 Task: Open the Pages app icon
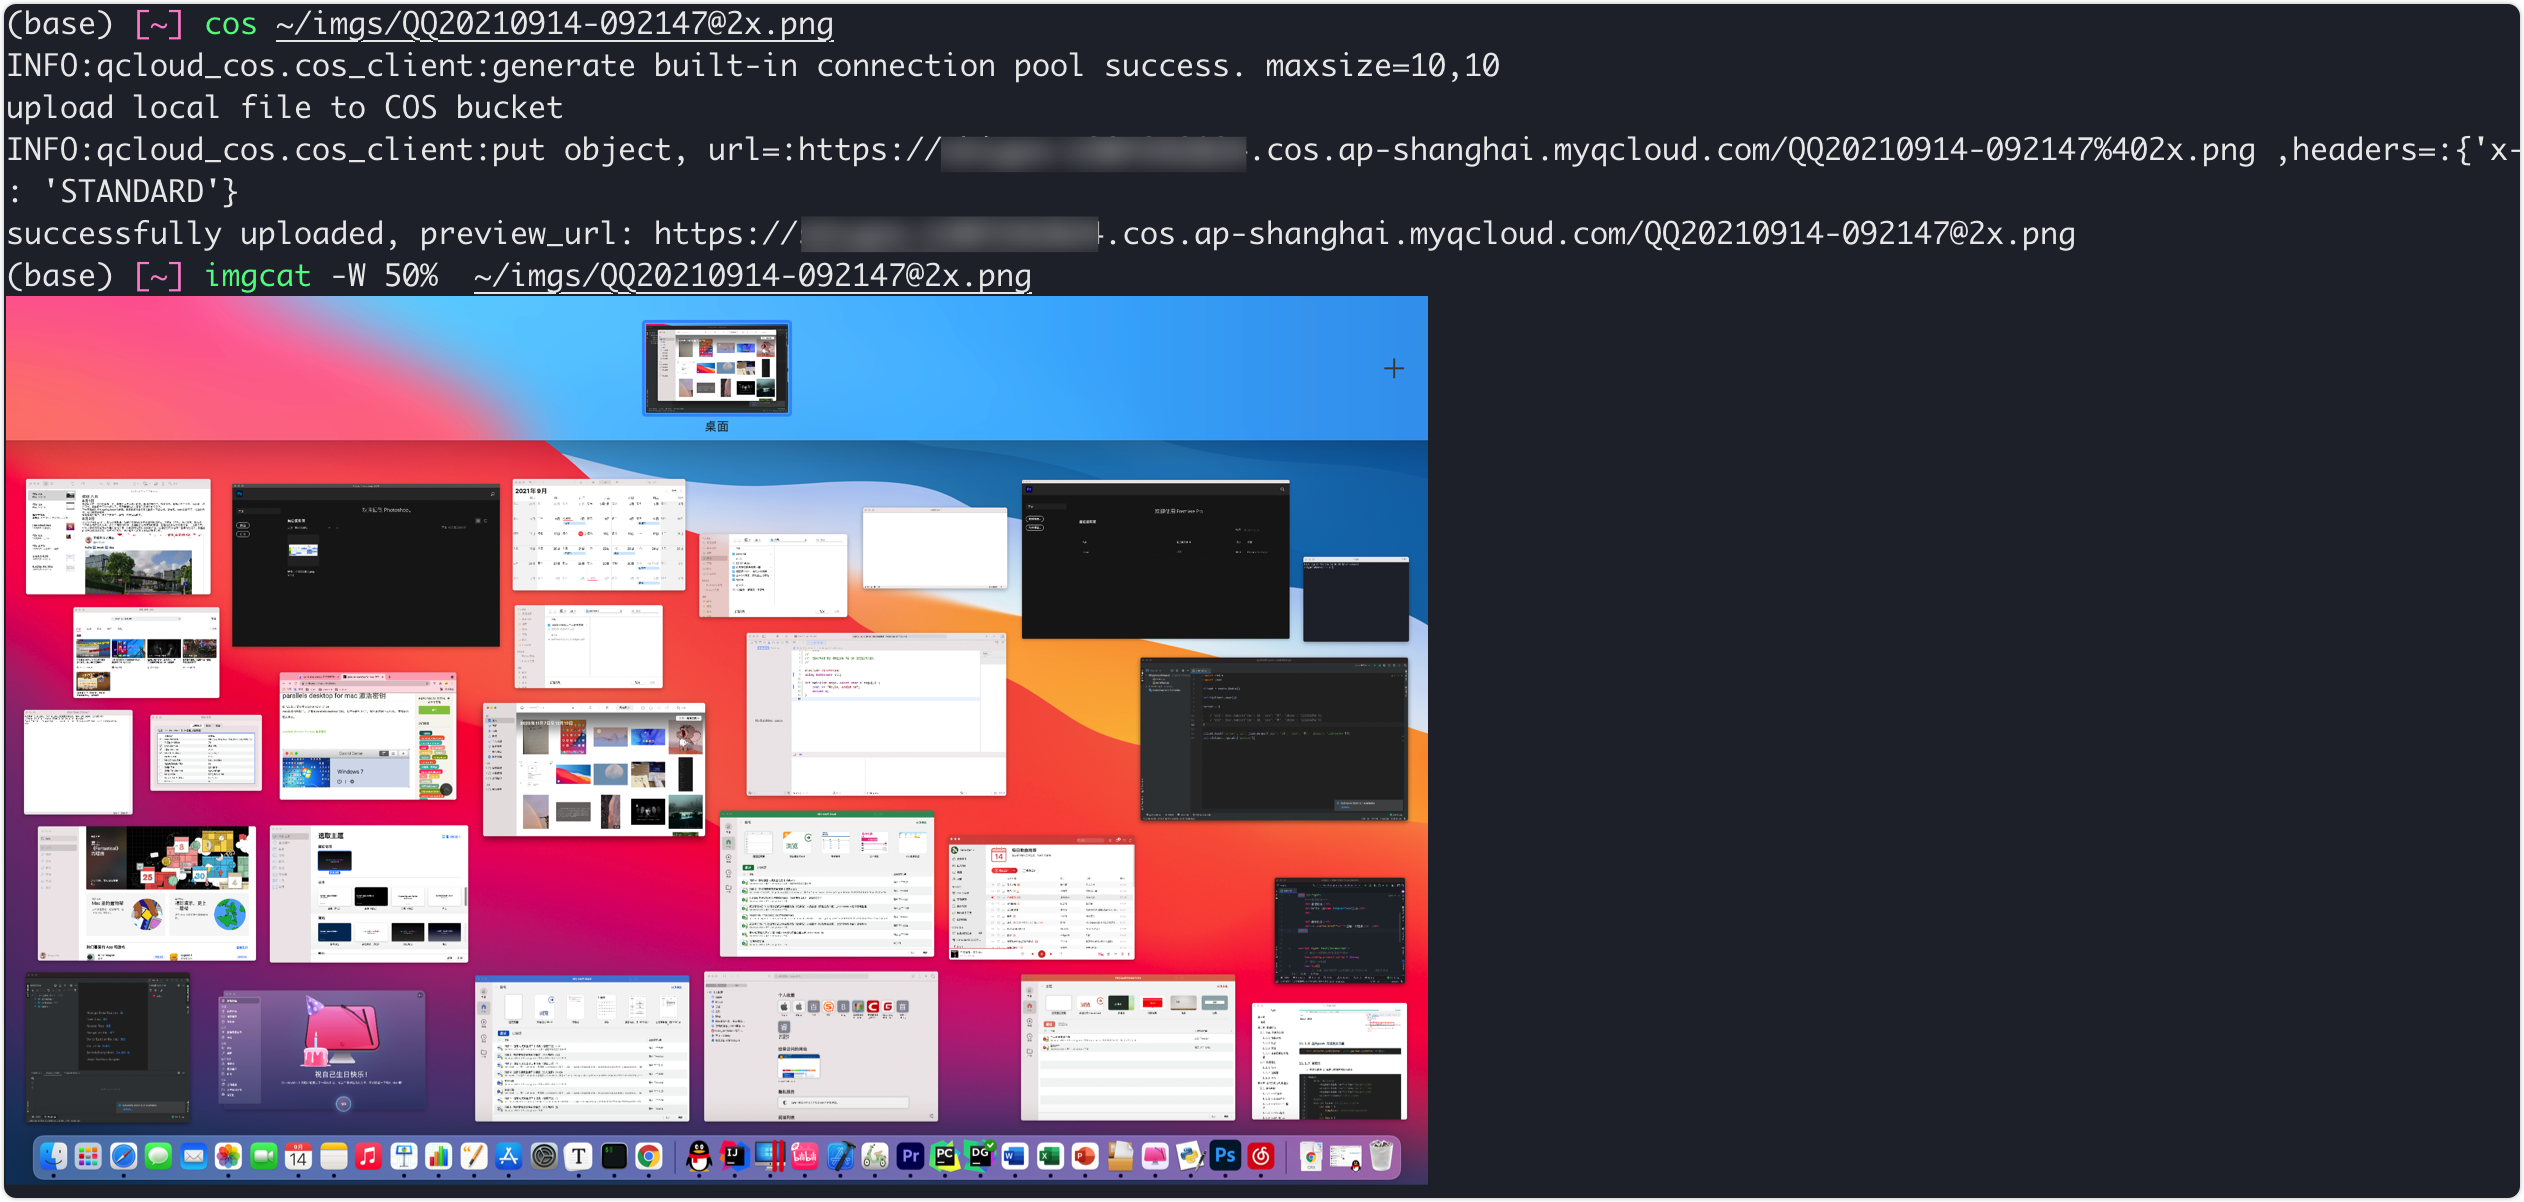(x=473, y=1157)
